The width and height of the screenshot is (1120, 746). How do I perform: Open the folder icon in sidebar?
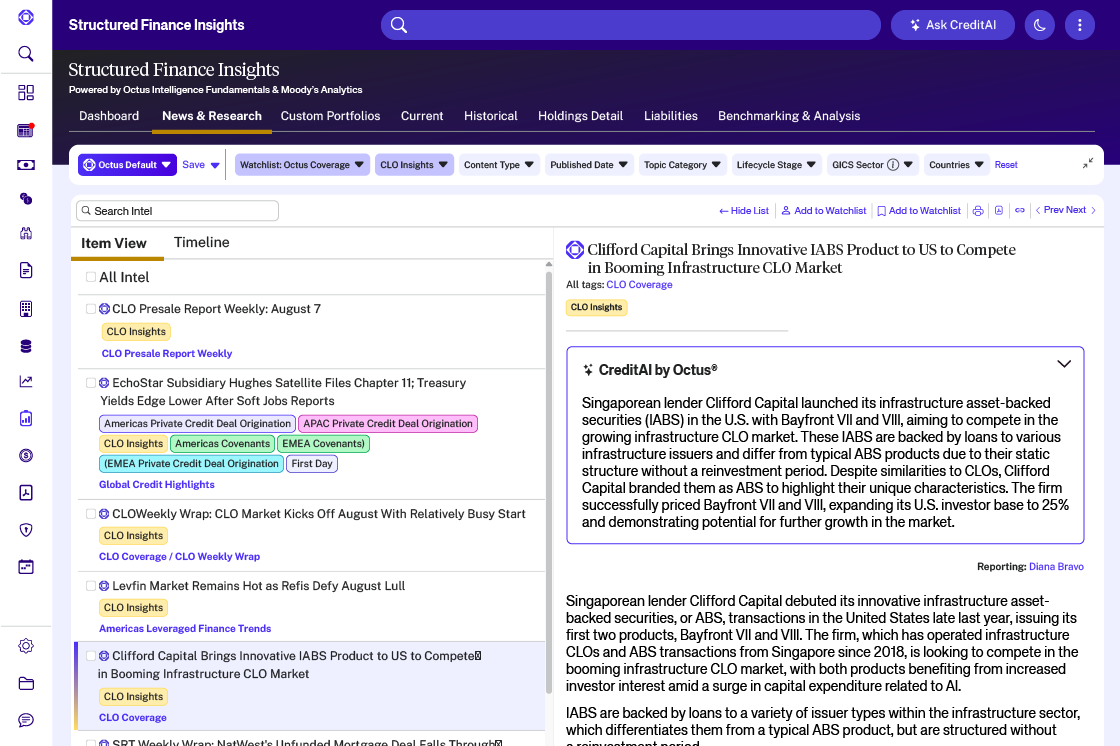pyautogui.click(x=26, y=684)
